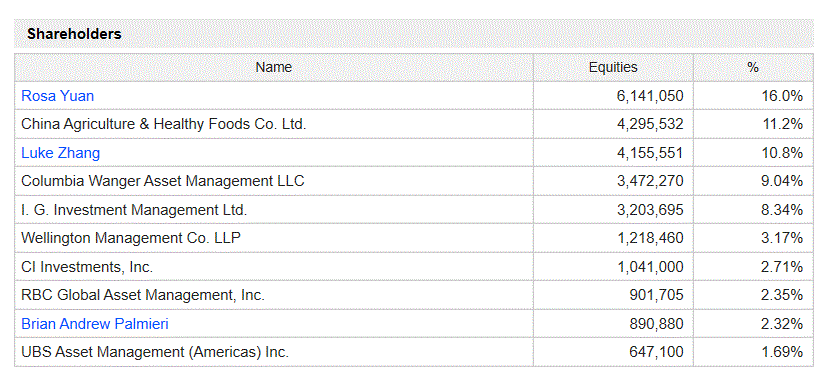Select Columbia Wanger Asset Management LLC name
This screenshot has width=832, height=387.
pos(163,181)
